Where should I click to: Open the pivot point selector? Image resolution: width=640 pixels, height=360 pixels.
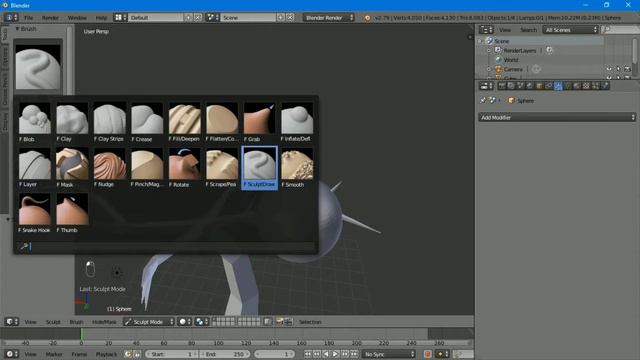(202, 322)
